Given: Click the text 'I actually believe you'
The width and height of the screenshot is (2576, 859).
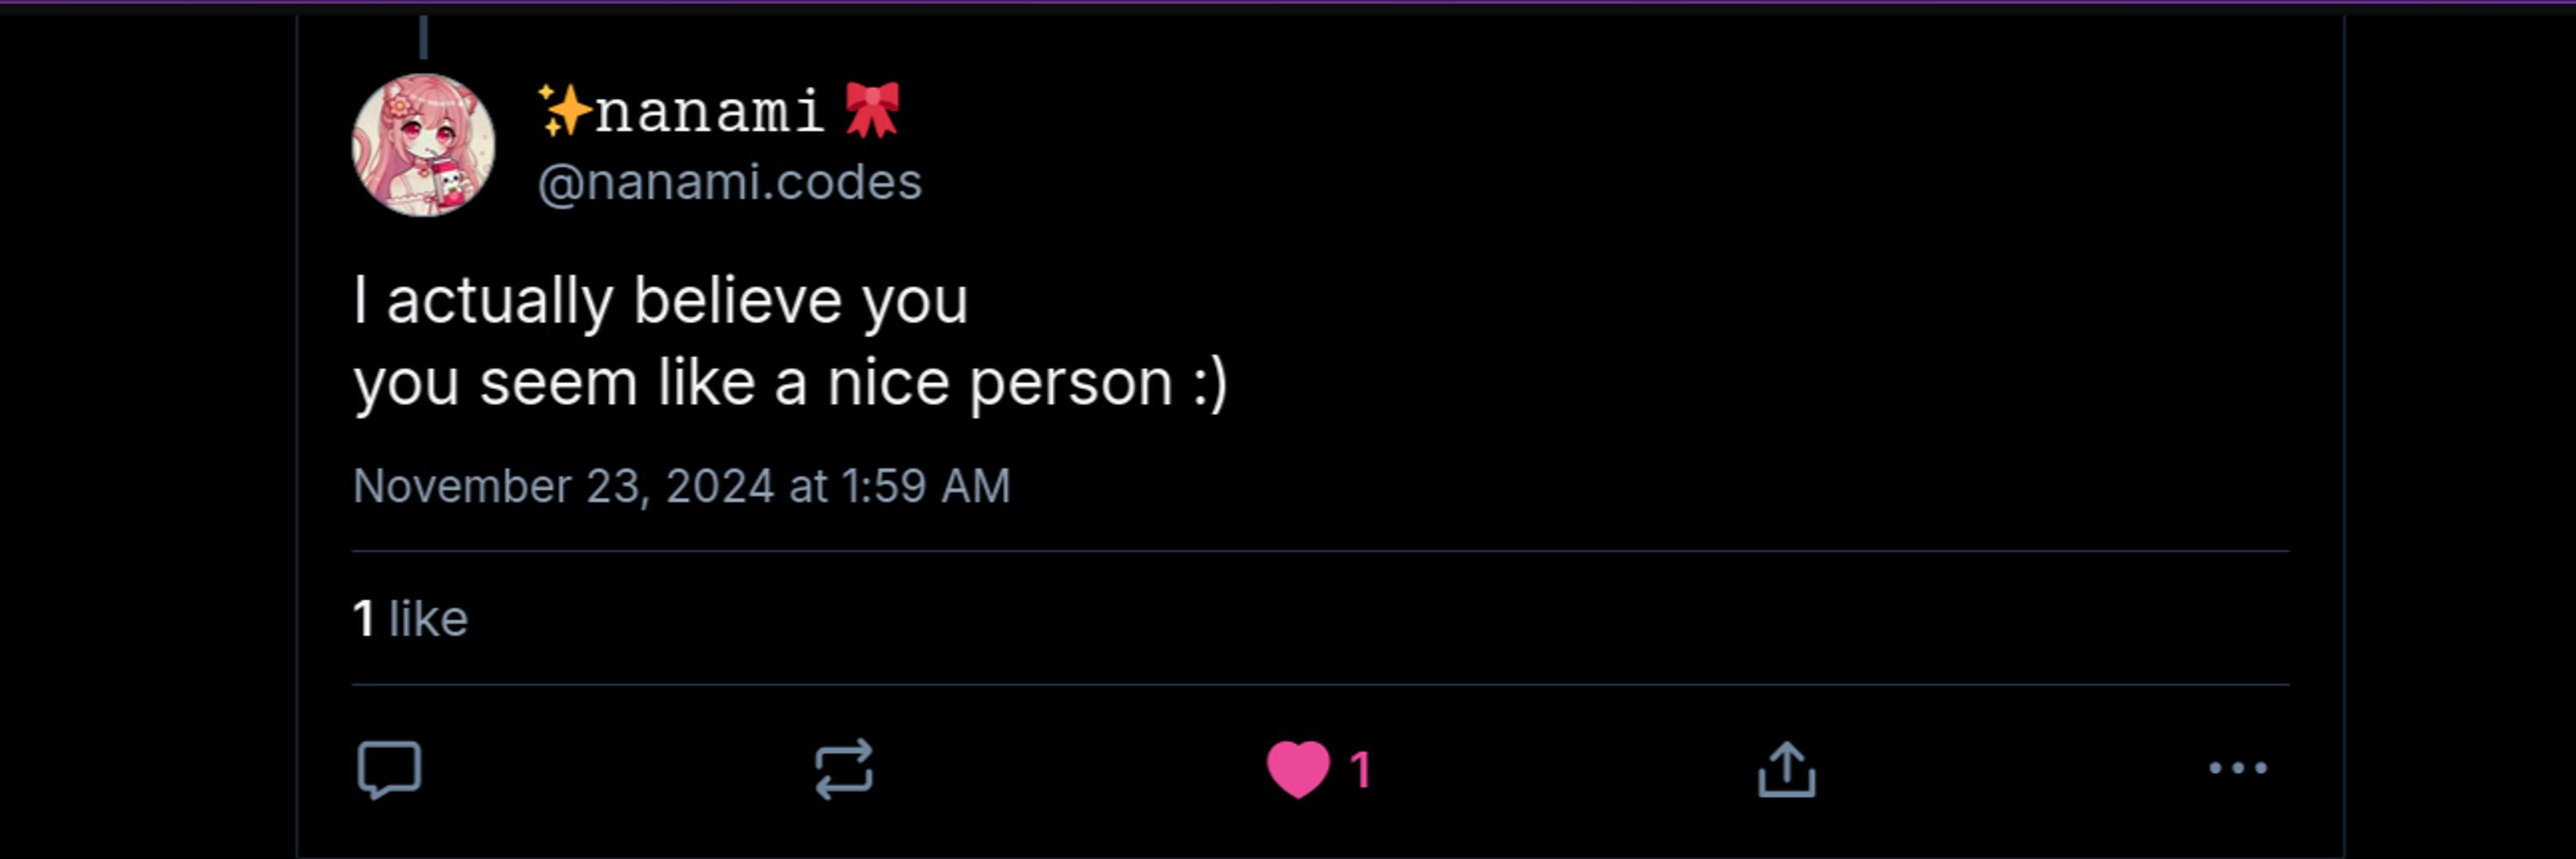Looking at the screenshot, I should pos(661,300).
